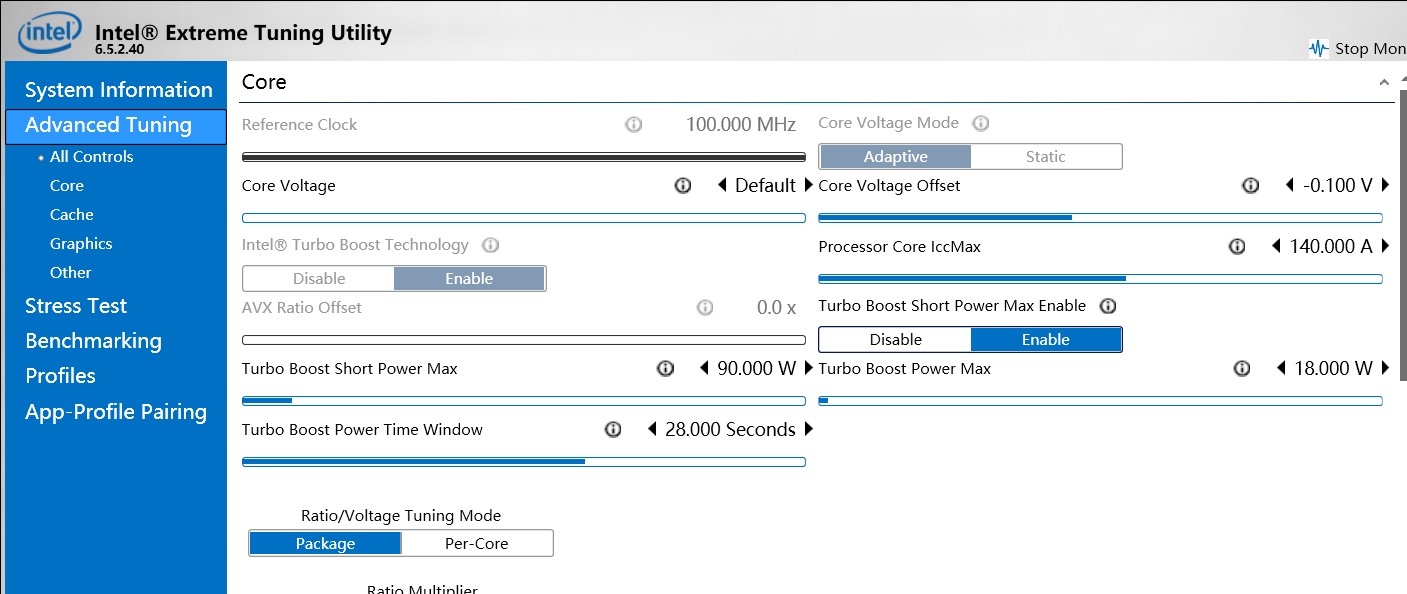
Task: Adjust the Core Voltage Offset slider
Action: [1101, 218]
